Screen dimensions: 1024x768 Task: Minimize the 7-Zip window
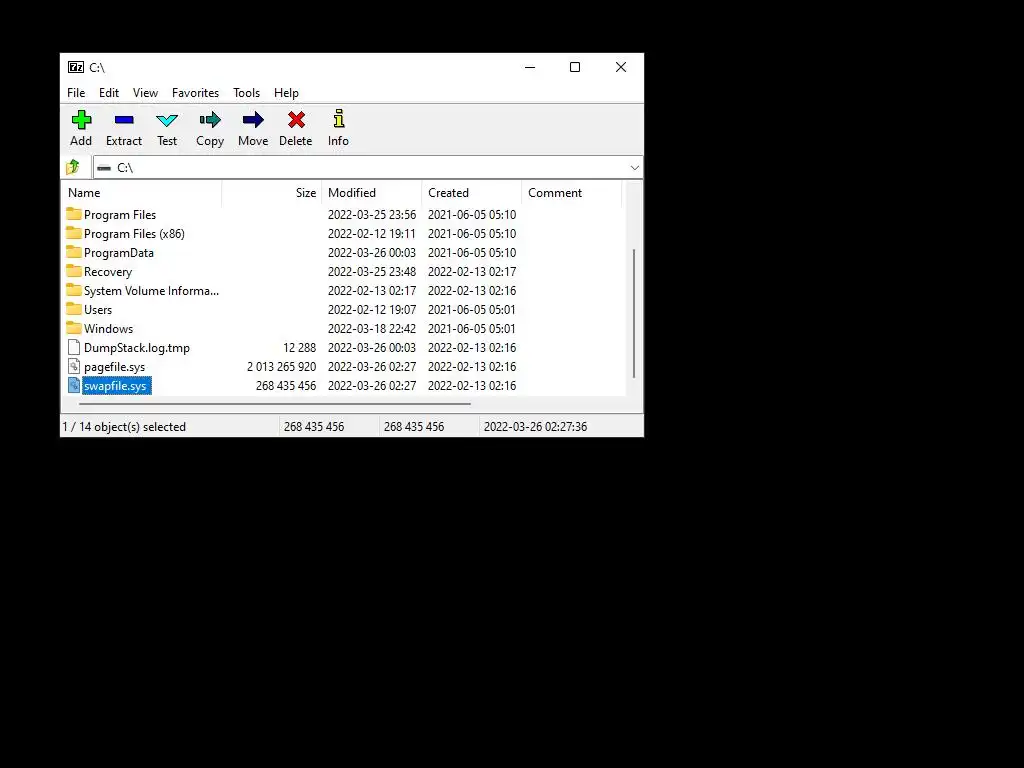(530, 67)
